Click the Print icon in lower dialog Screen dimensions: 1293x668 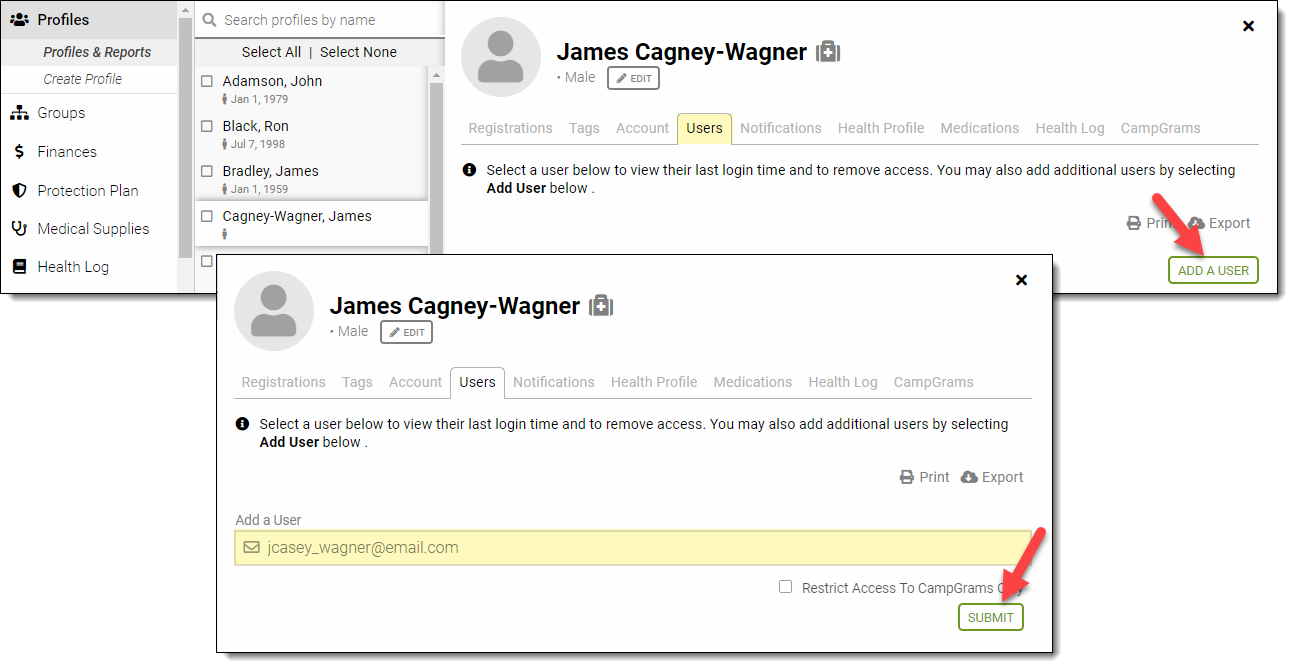click(907, 477)
